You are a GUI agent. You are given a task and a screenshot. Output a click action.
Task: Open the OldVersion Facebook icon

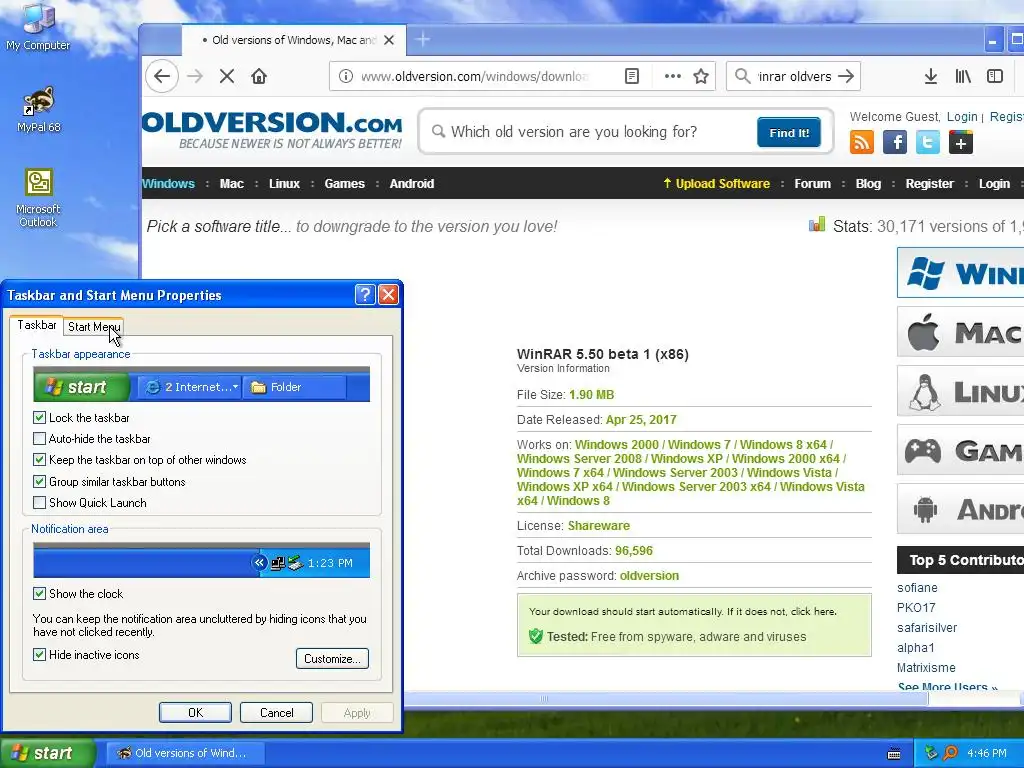point(895,142)
